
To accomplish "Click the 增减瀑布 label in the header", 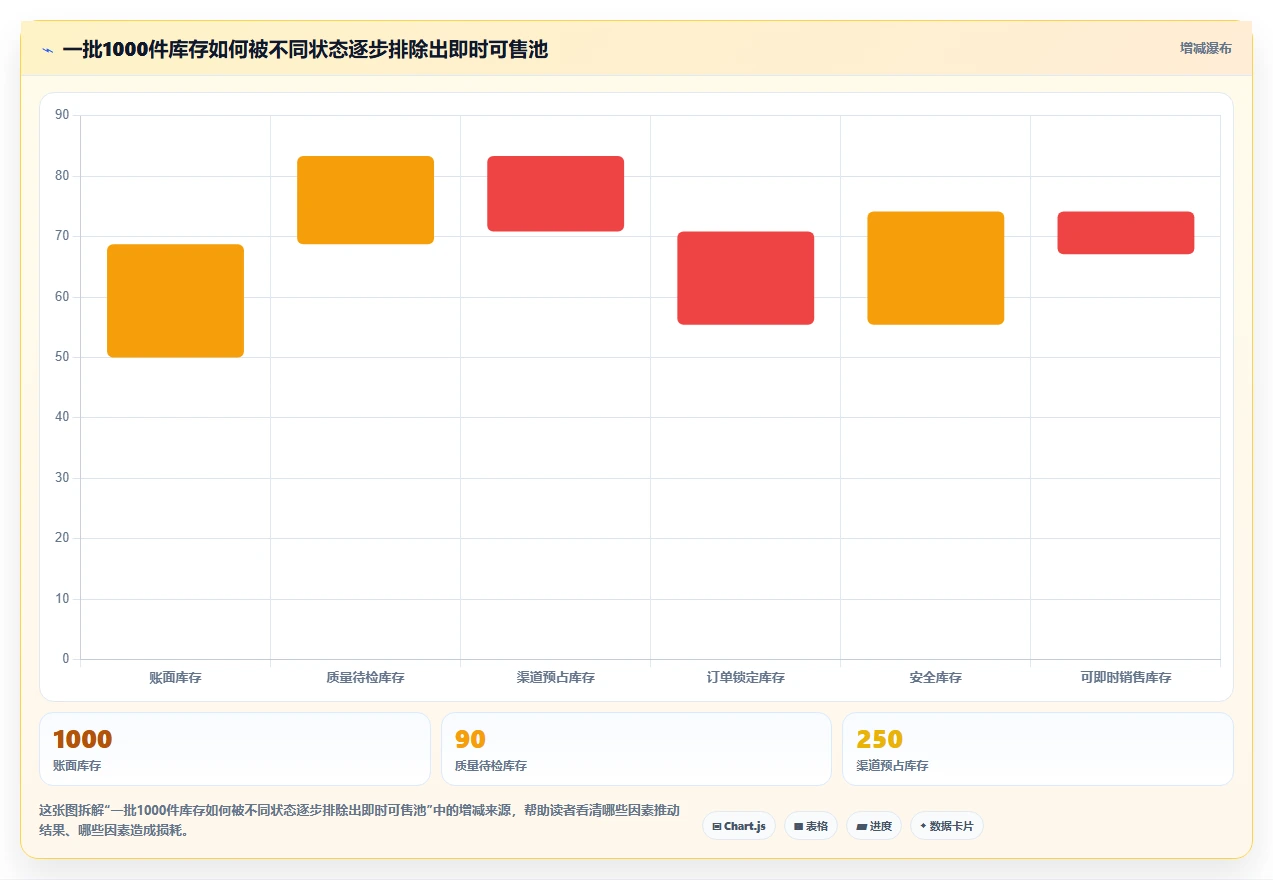I will point(1205,48).
